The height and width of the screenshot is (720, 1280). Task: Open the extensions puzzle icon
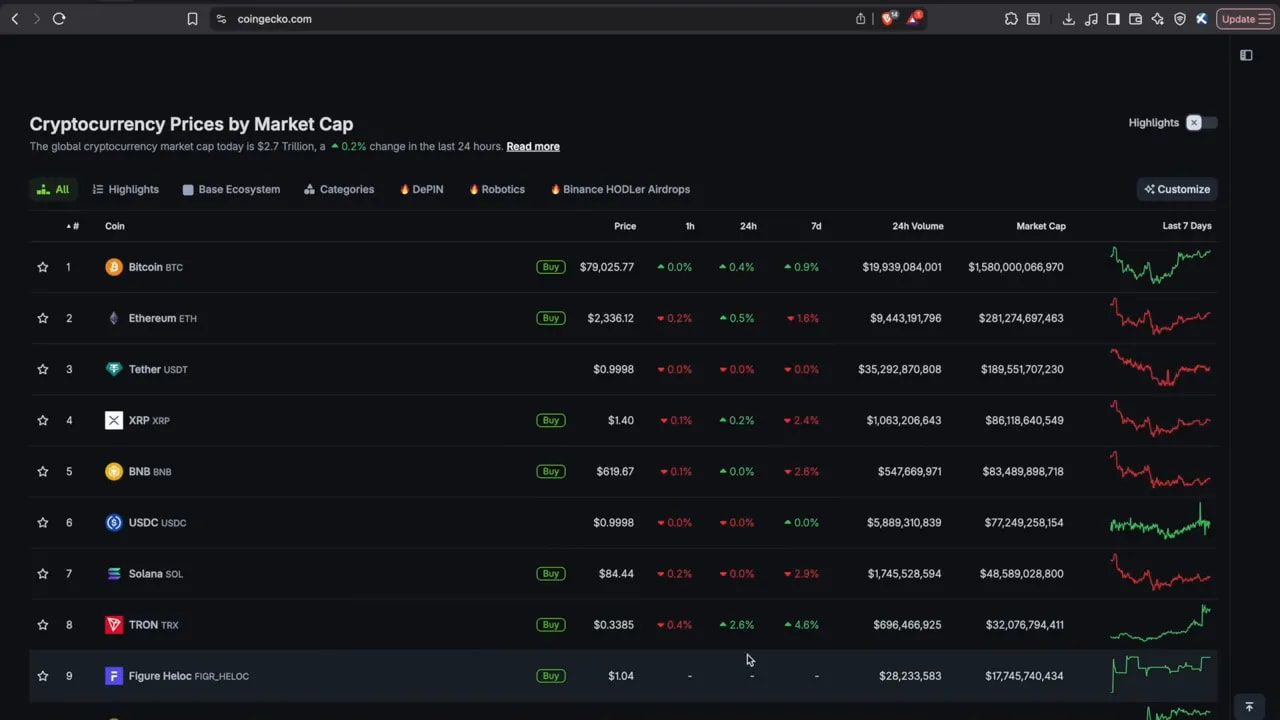(x=1011, y=19)
